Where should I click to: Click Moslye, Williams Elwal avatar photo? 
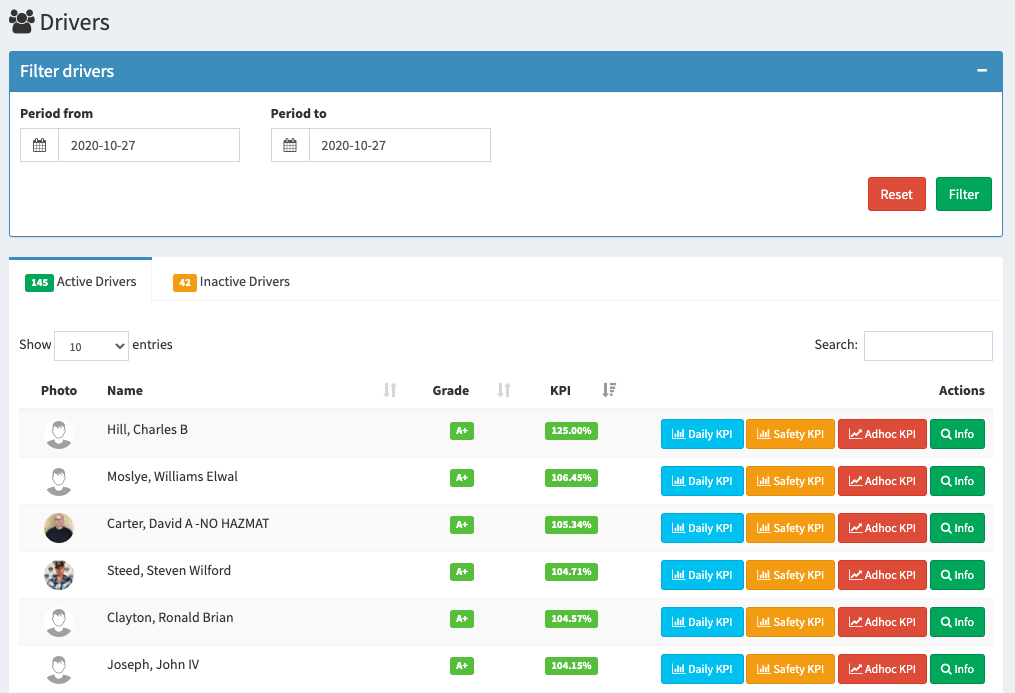point(59,481)
